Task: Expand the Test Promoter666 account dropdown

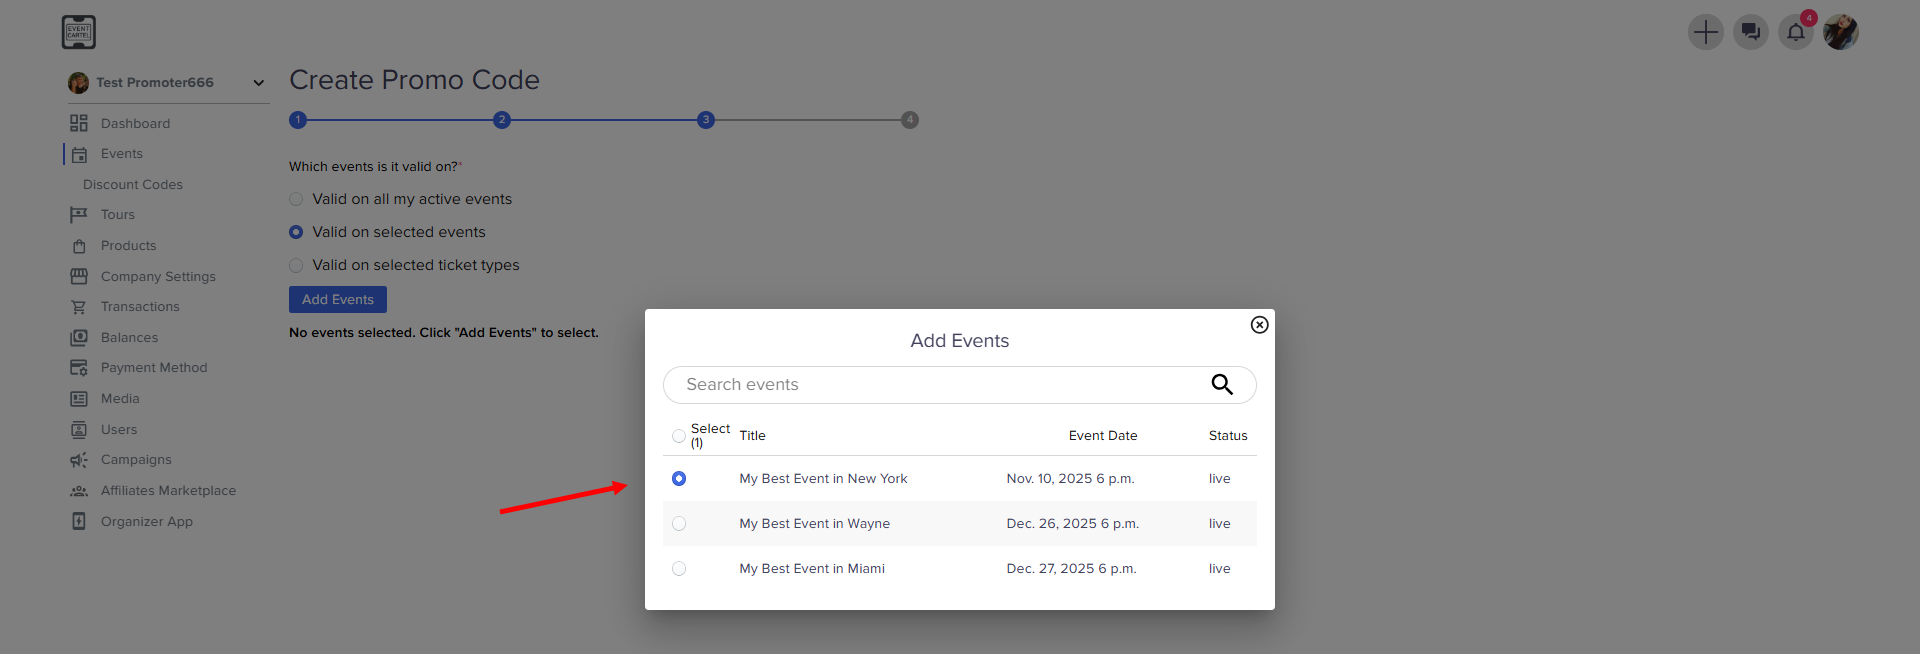Action: pyautogui.click(x=258, y=83)
